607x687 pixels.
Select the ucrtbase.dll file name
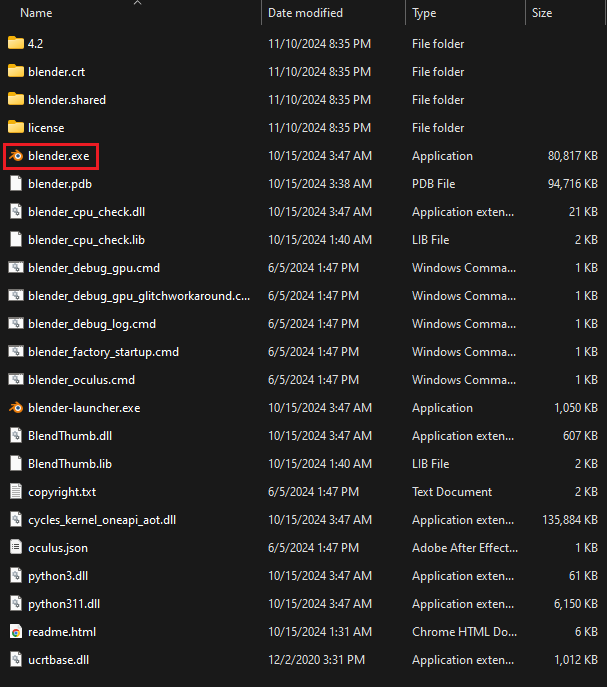(58, 660)
